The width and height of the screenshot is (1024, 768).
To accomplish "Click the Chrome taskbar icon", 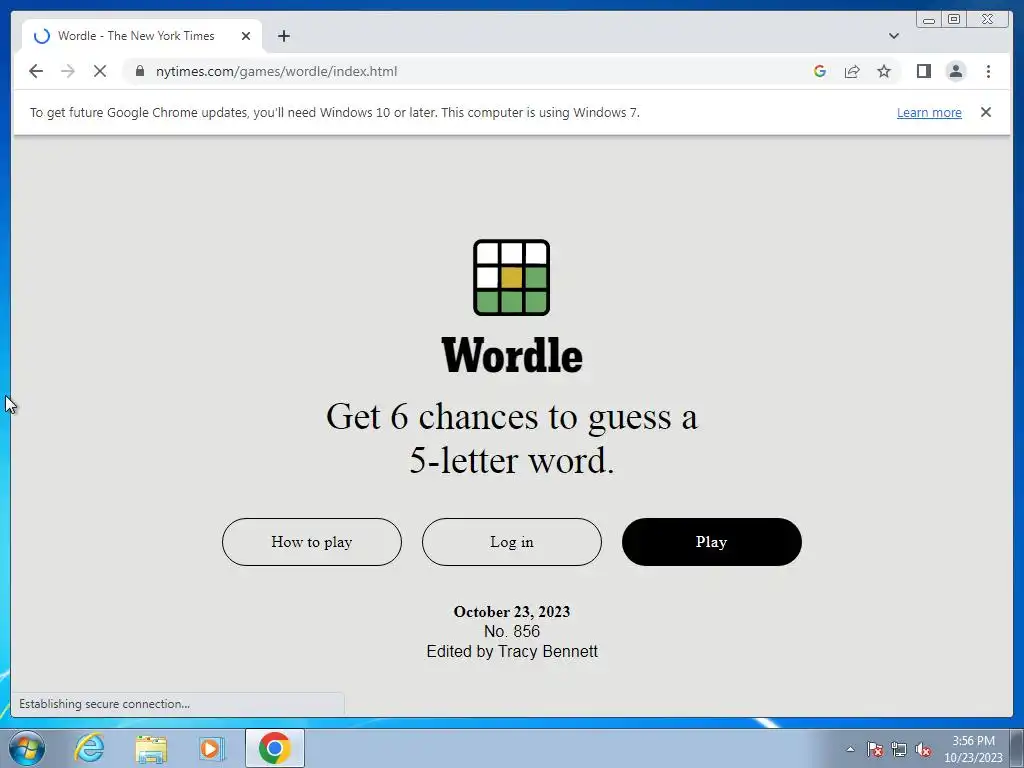I will click(x=274, y=748).
